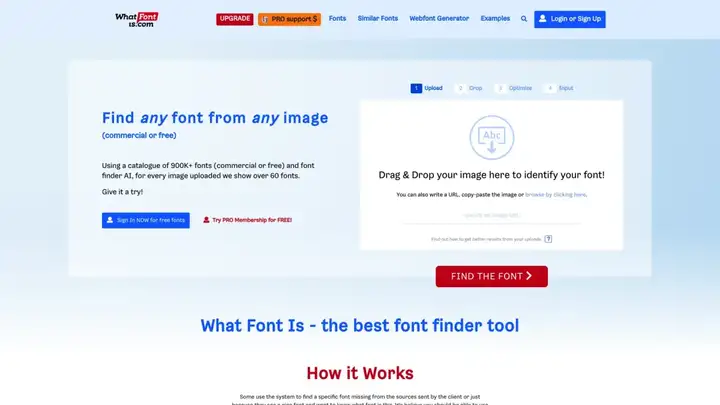
Task: Click FIND THE FONT button
Action: point(491,276)
